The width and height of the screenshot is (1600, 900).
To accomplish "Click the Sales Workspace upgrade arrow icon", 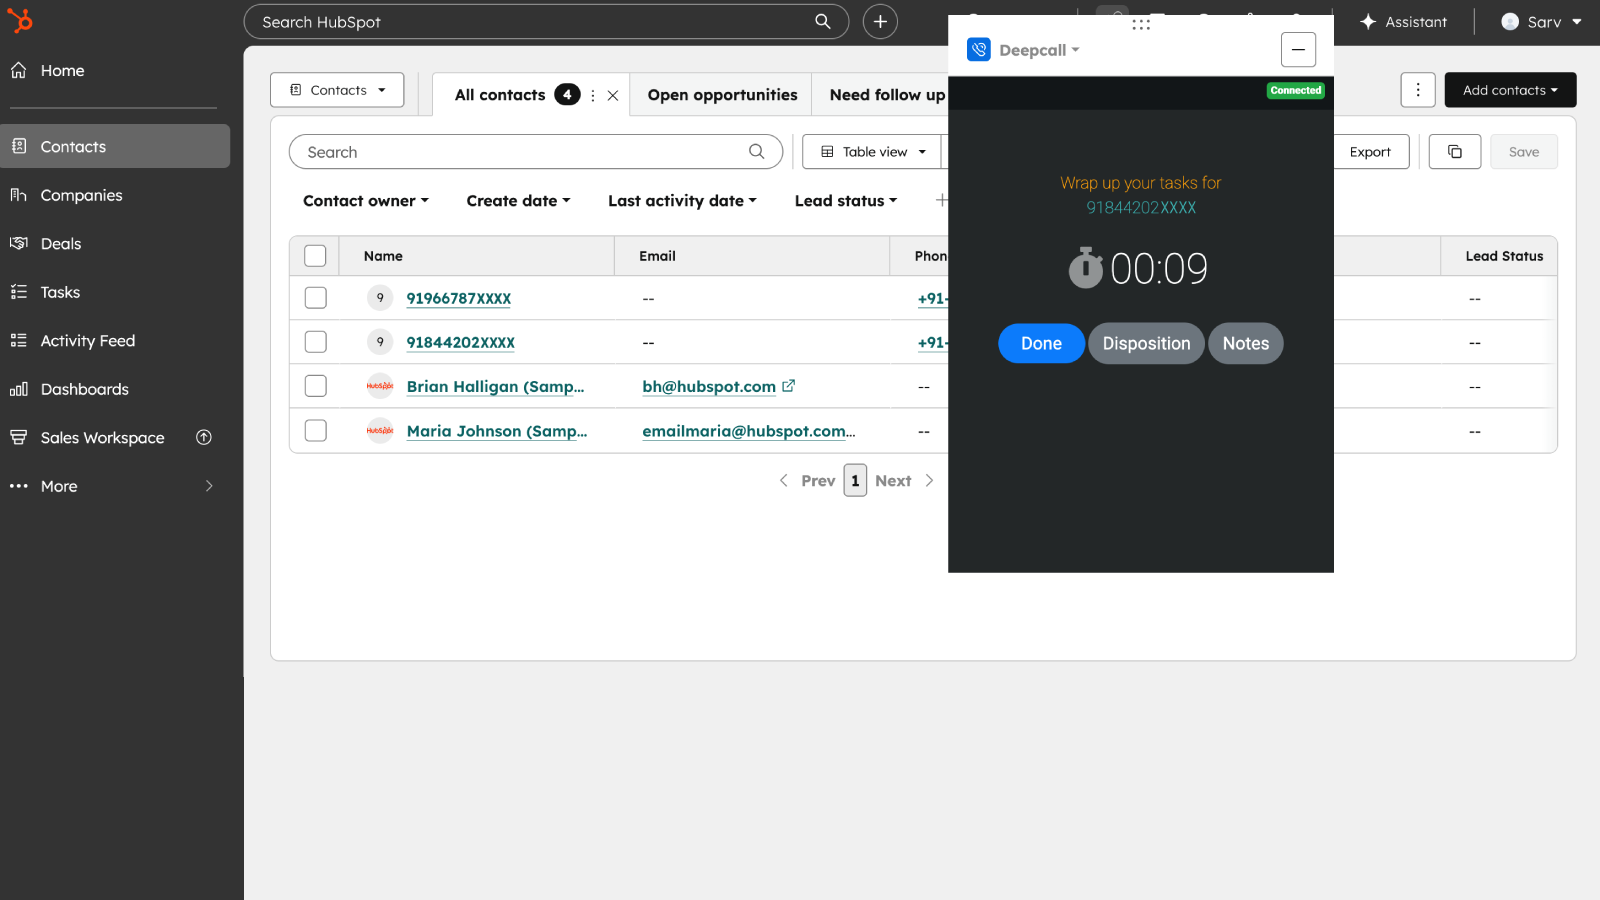I will coord(204,437).
